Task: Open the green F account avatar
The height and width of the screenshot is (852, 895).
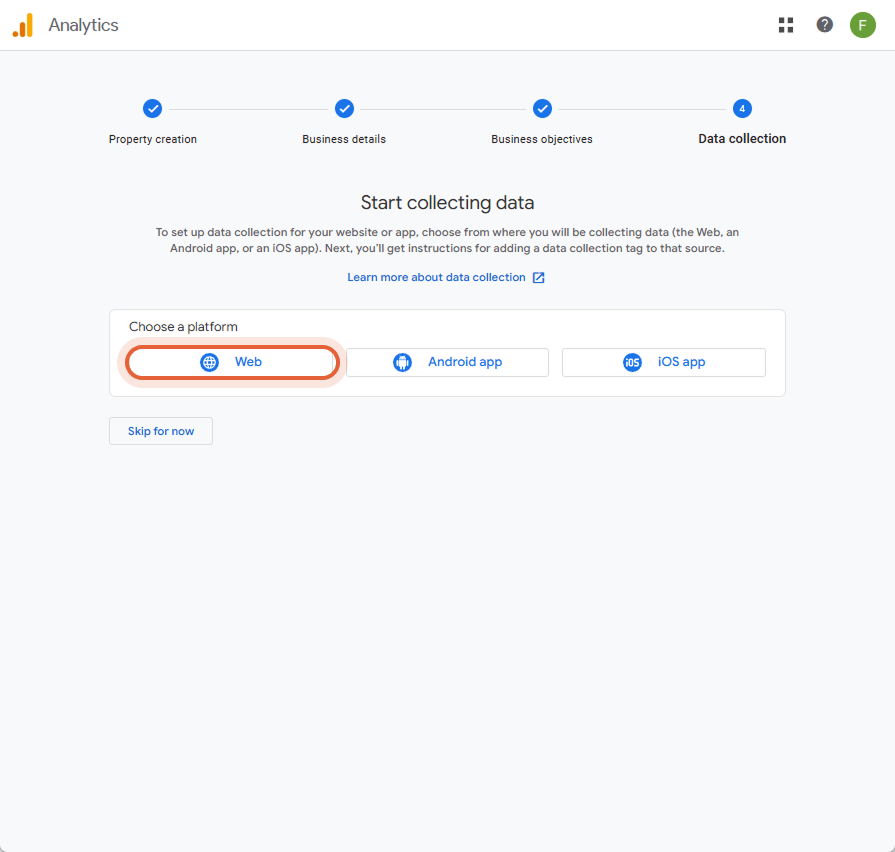Action: [862, 25]
